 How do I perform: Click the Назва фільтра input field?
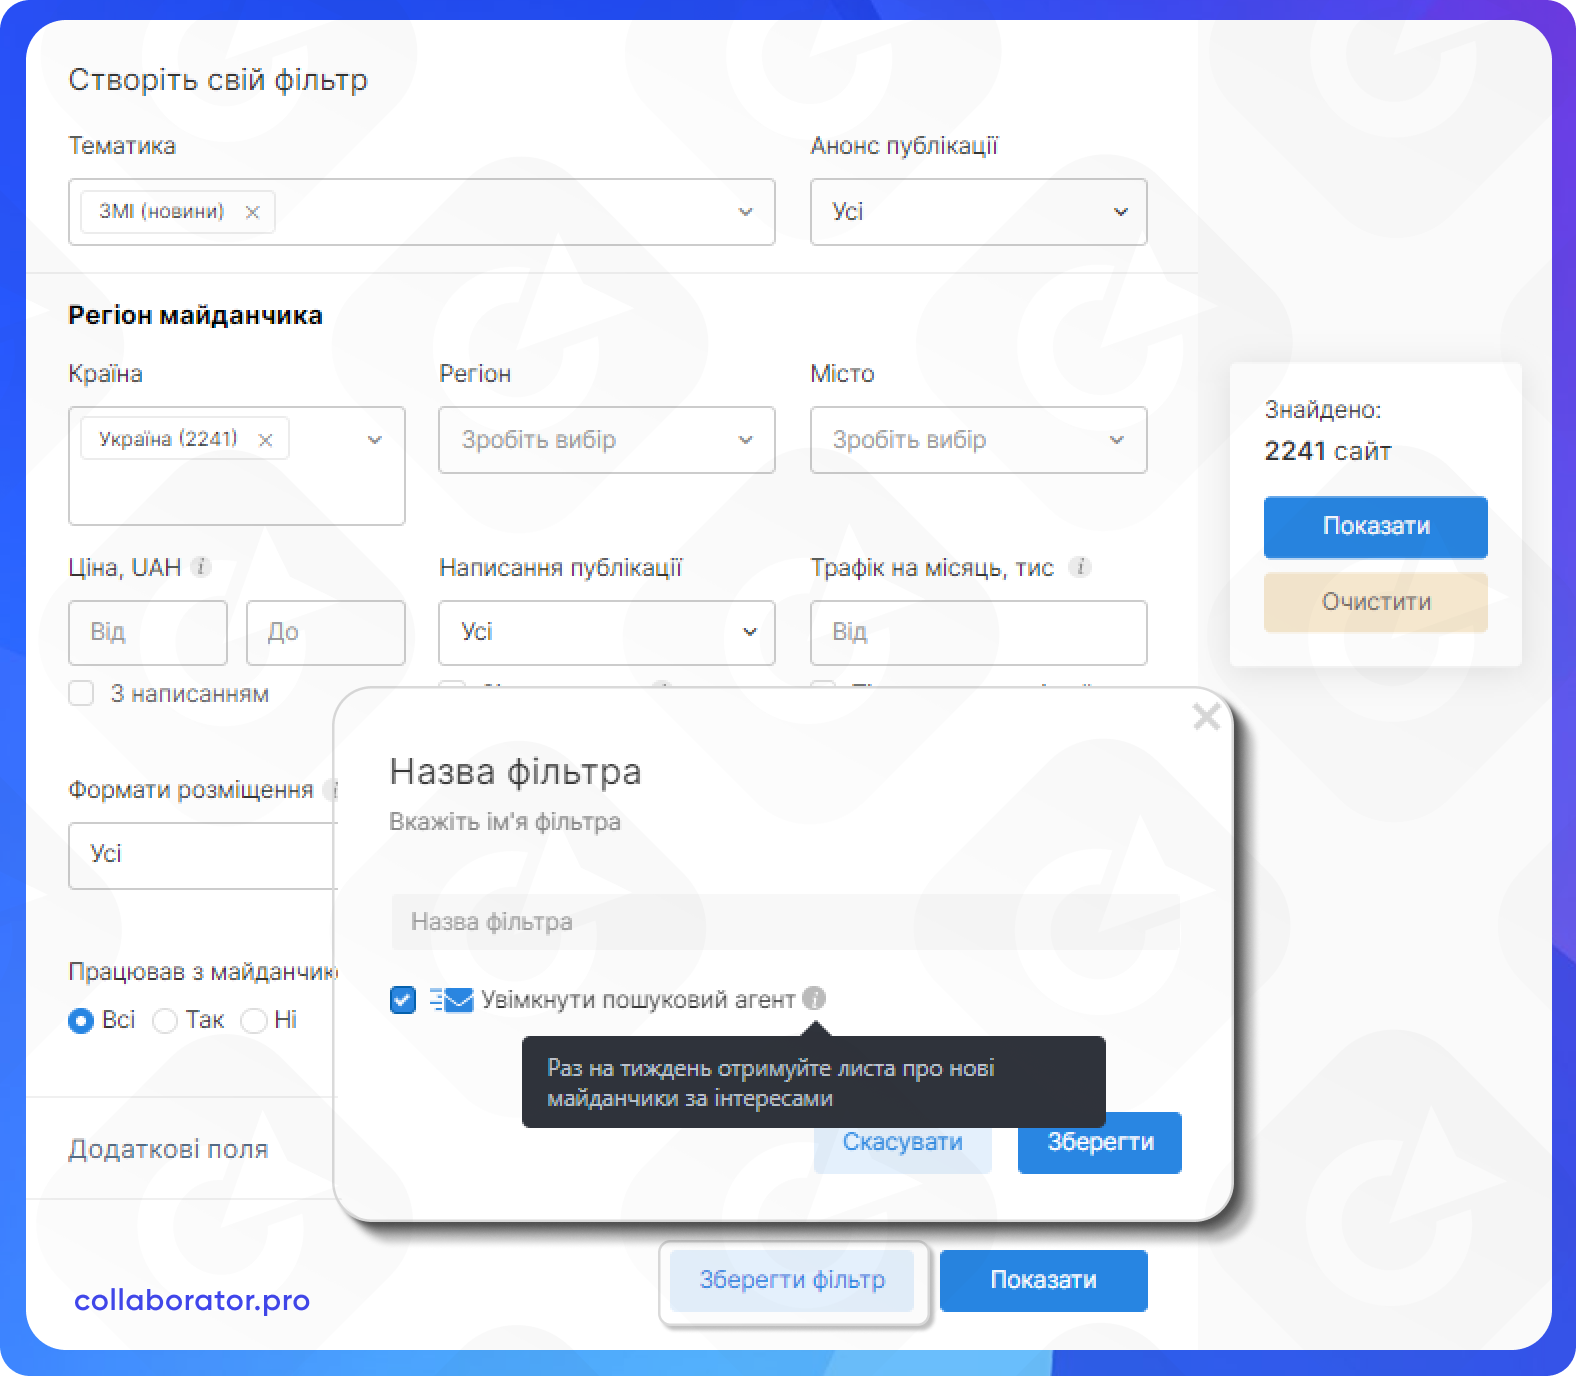point(785,922)
